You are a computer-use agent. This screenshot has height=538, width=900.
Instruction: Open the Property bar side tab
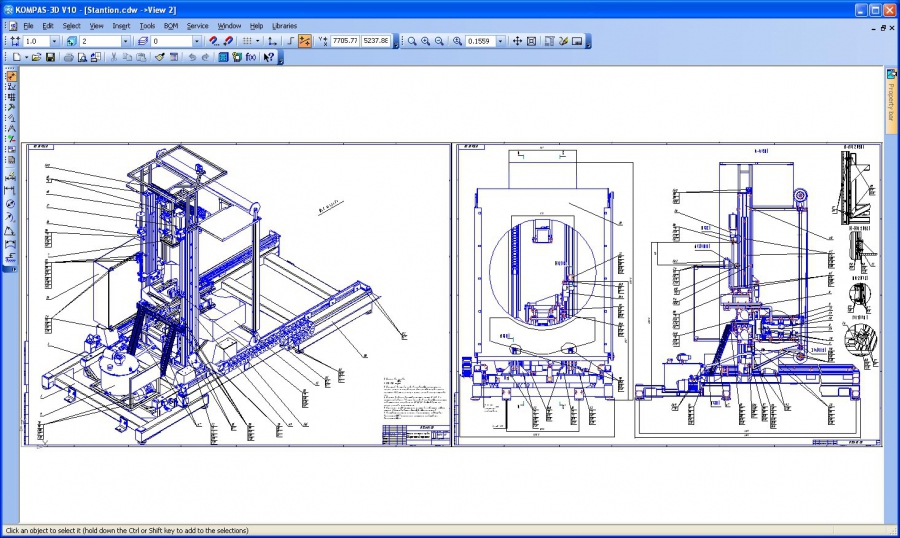pyautogui.click(x=890, y=100)
